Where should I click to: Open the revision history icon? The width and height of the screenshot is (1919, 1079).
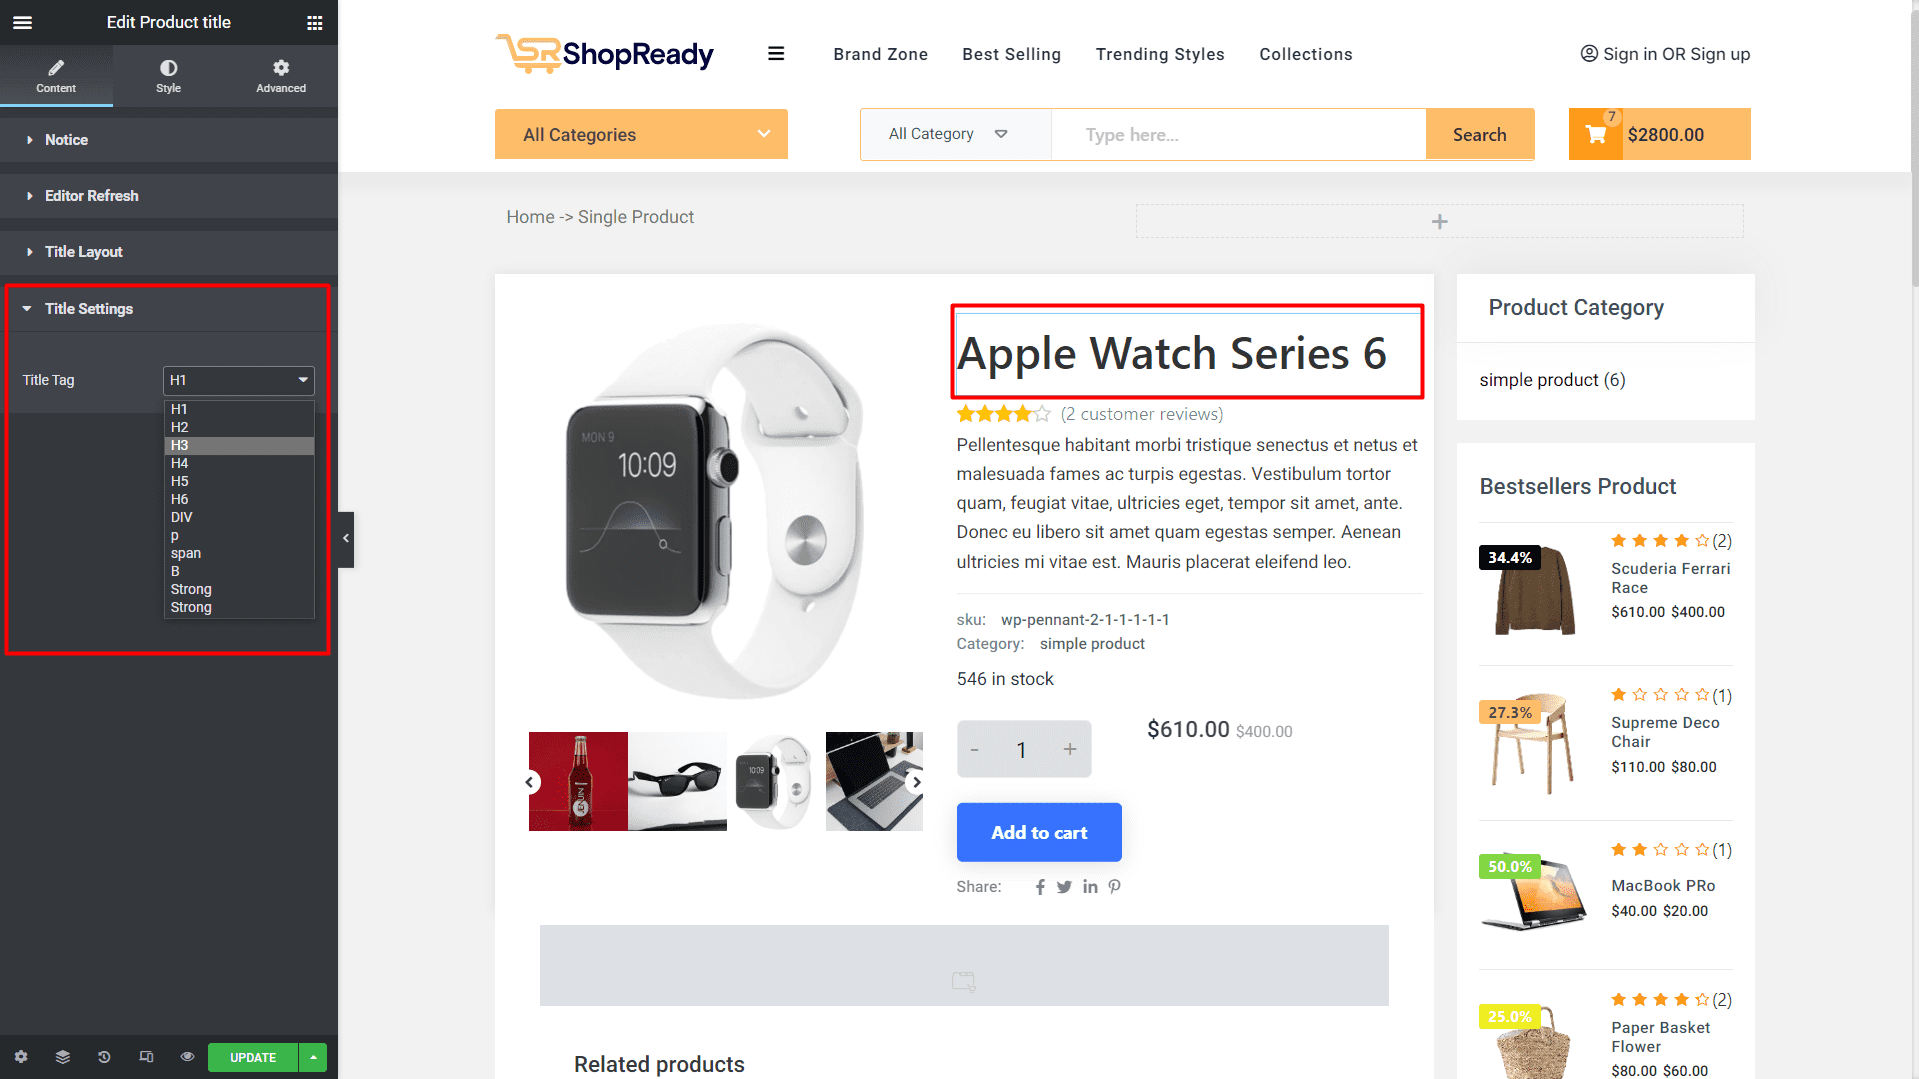(104, 1057)
